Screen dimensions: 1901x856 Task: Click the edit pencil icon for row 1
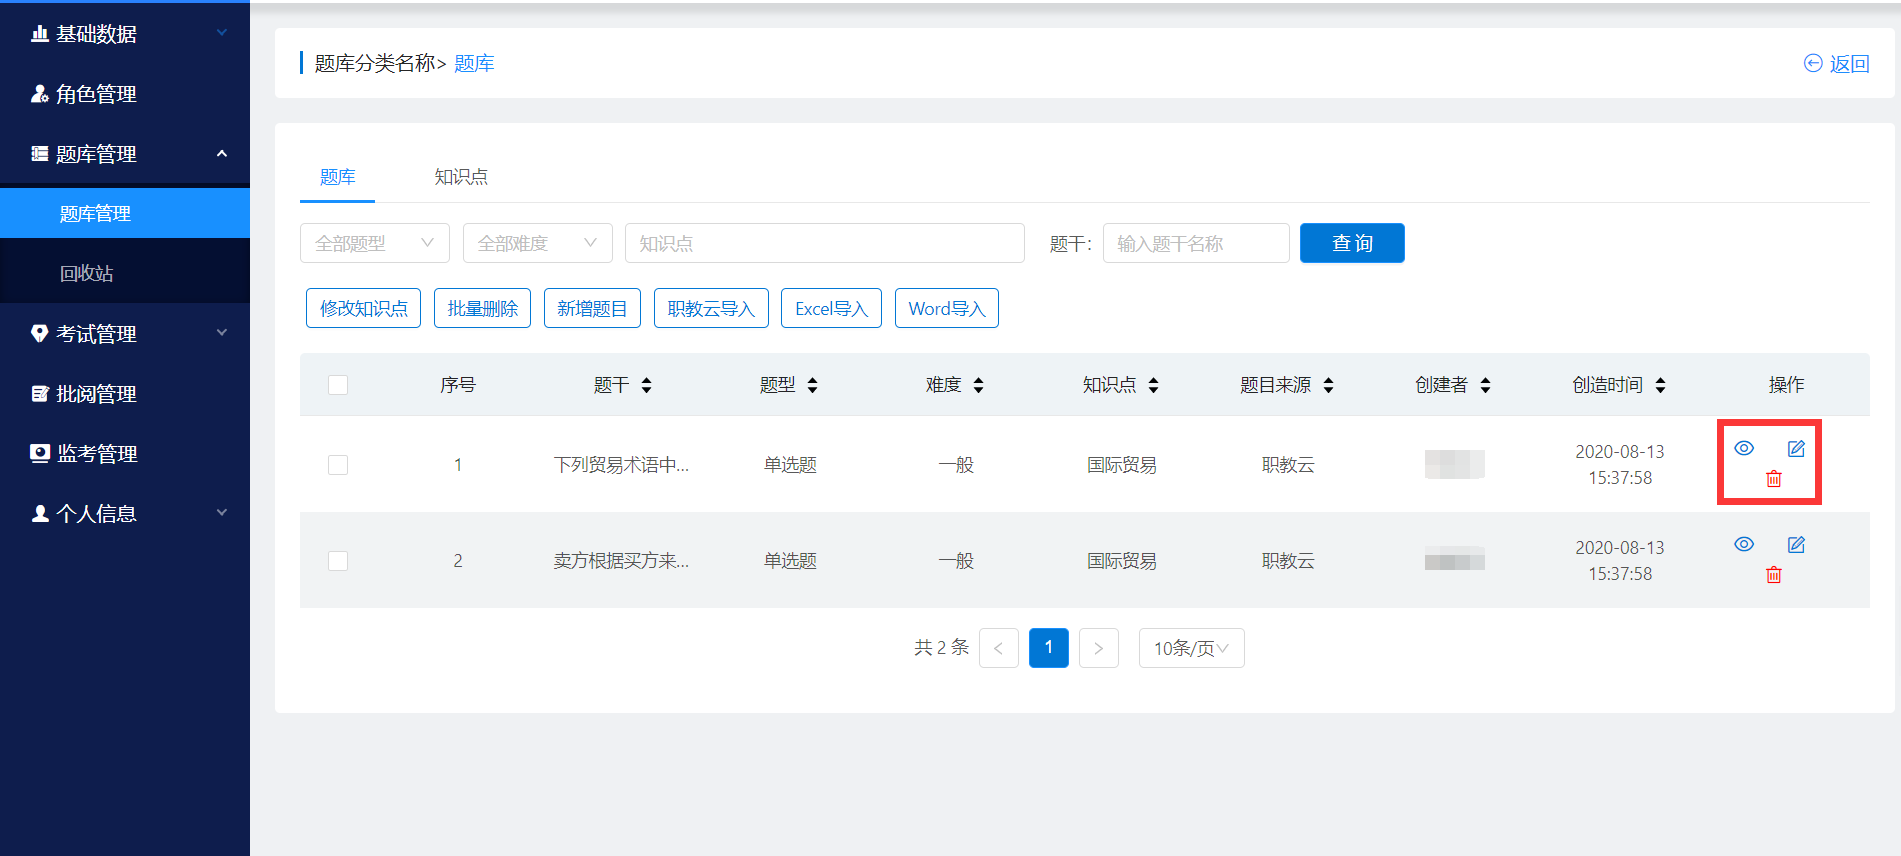click(x=1796, y=448)
